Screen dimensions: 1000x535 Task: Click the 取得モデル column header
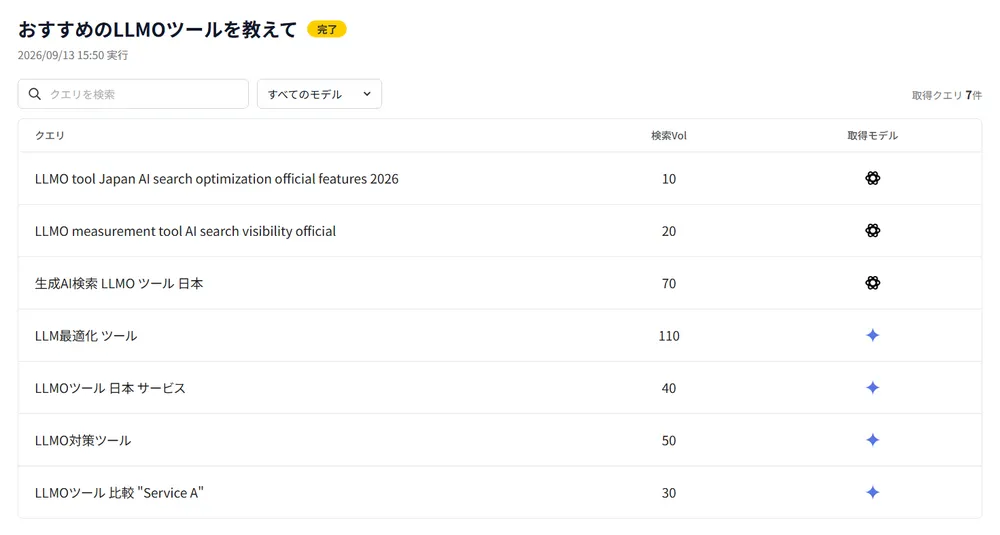872,135
